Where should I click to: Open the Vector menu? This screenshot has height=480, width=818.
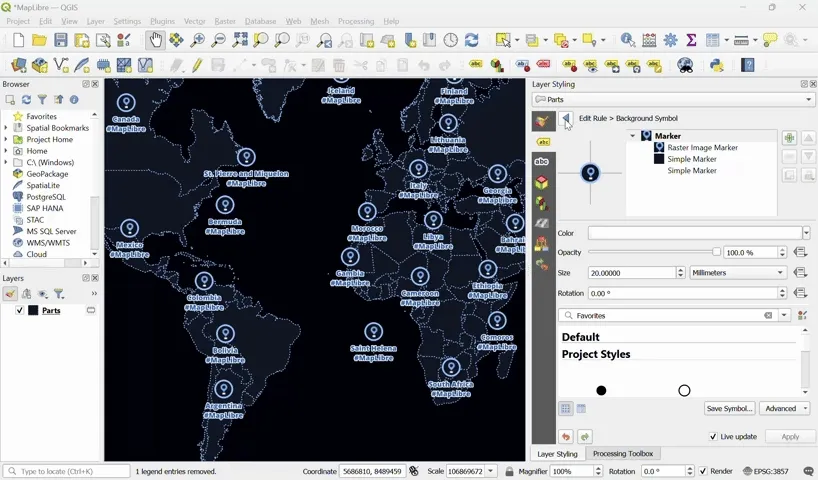click(x=194, y=21)
